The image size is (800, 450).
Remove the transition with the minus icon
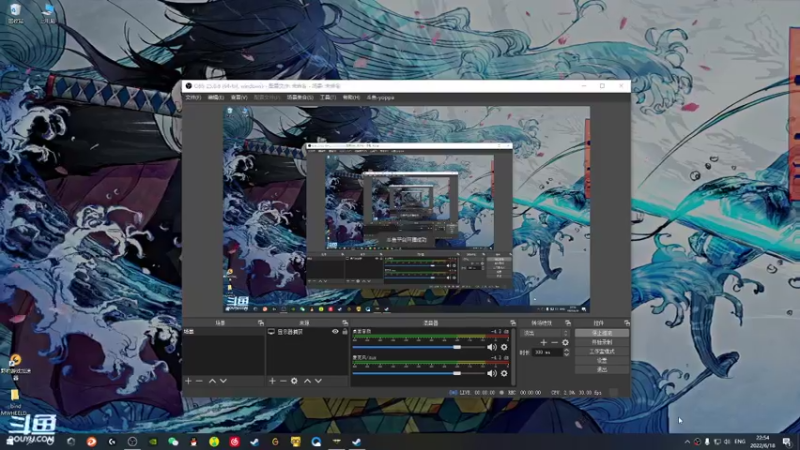555,342
